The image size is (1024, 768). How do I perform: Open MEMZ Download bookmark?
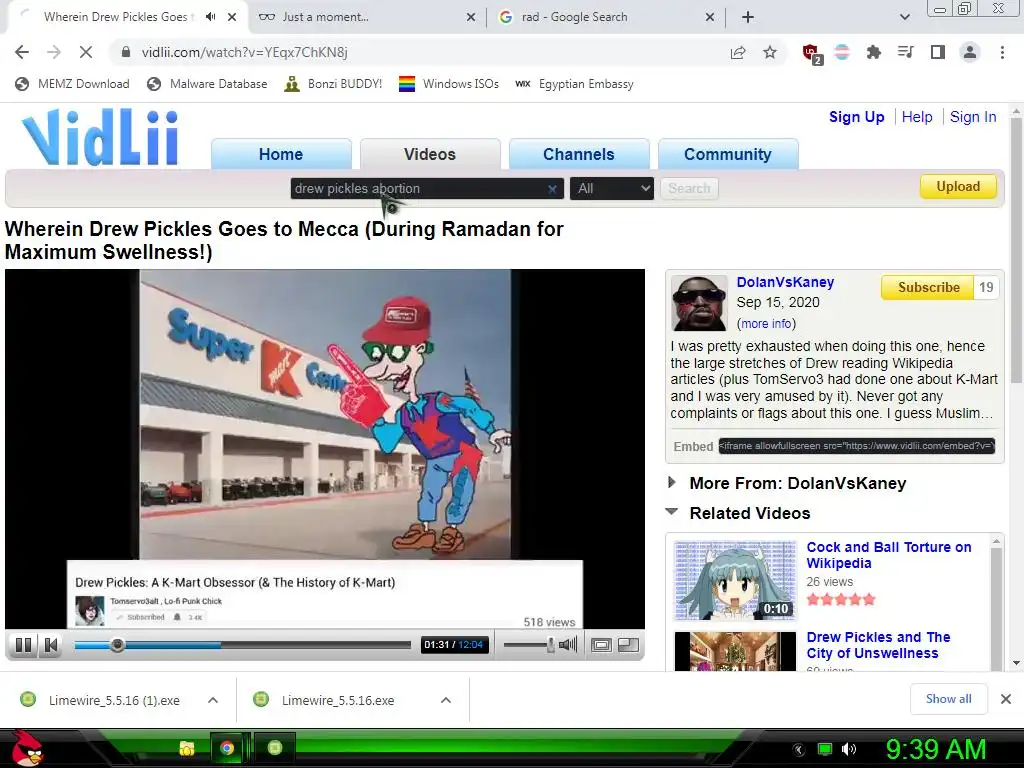tap(72, 84)
